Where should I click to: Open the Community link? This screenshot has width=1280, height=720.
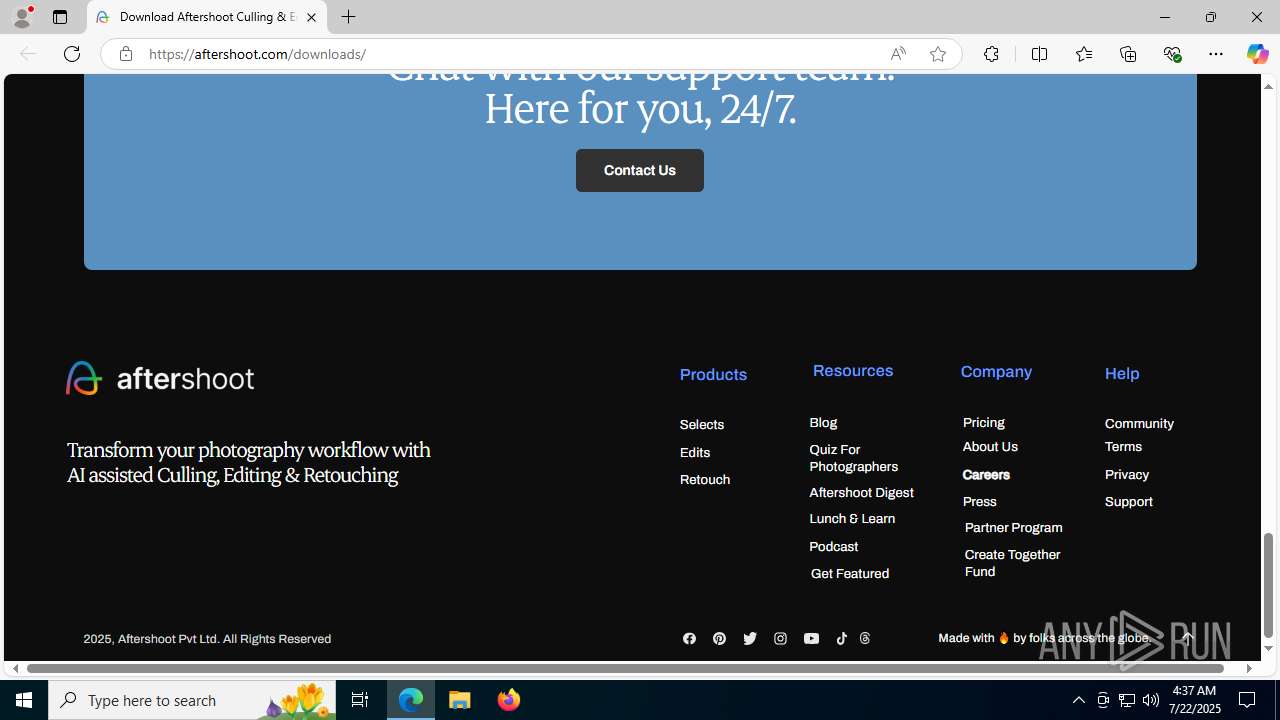tap(1139, 424)
